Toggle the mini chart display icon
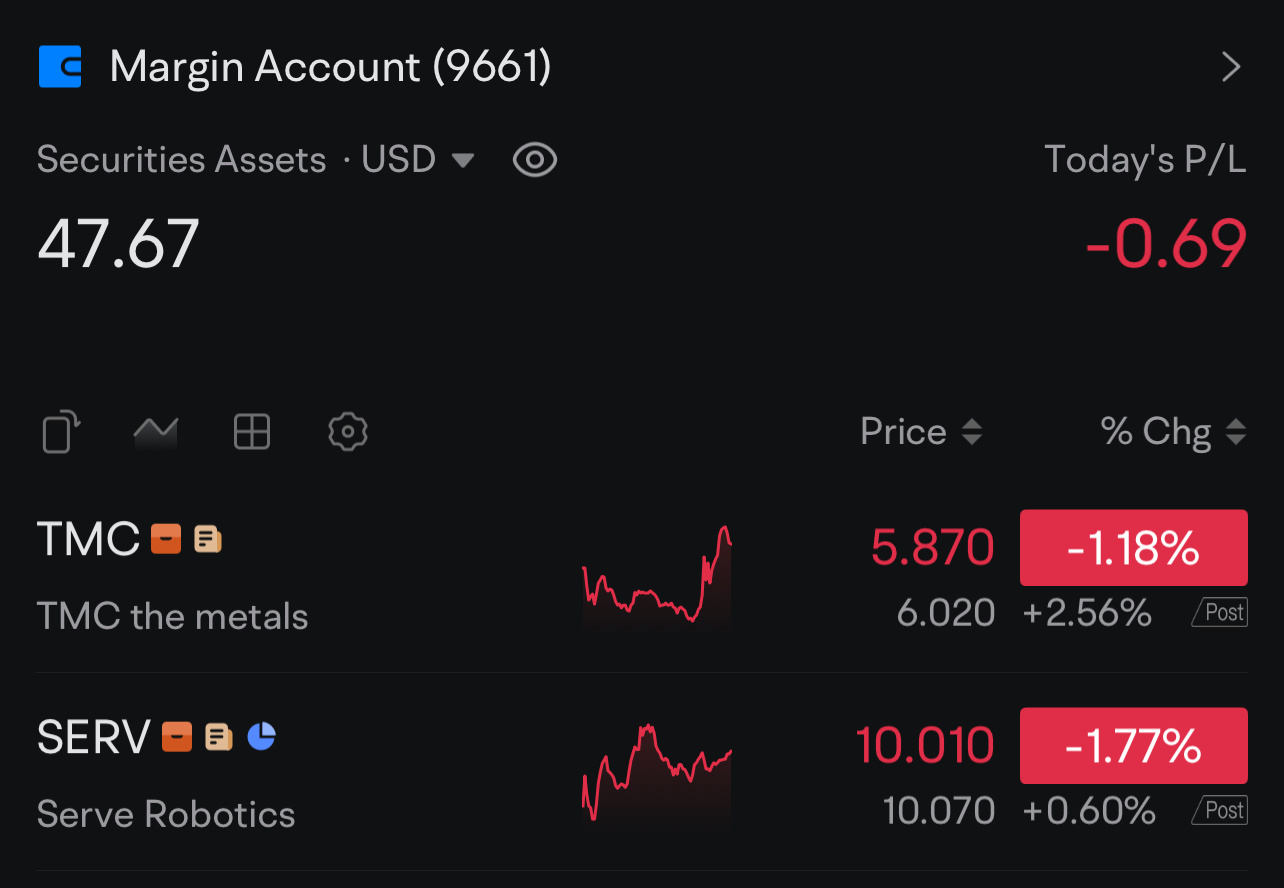This screenshot has height=888, width=1284. (x=156, y=432)
